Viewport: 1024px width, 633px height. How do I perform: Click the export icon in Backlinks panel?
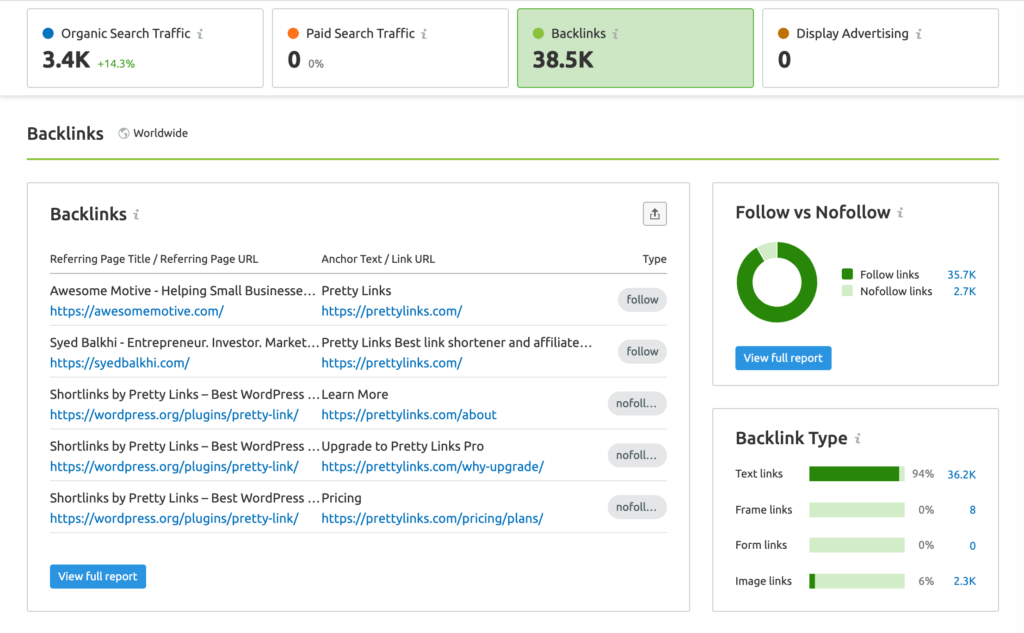pyautogui.click(x=655, y=213)
